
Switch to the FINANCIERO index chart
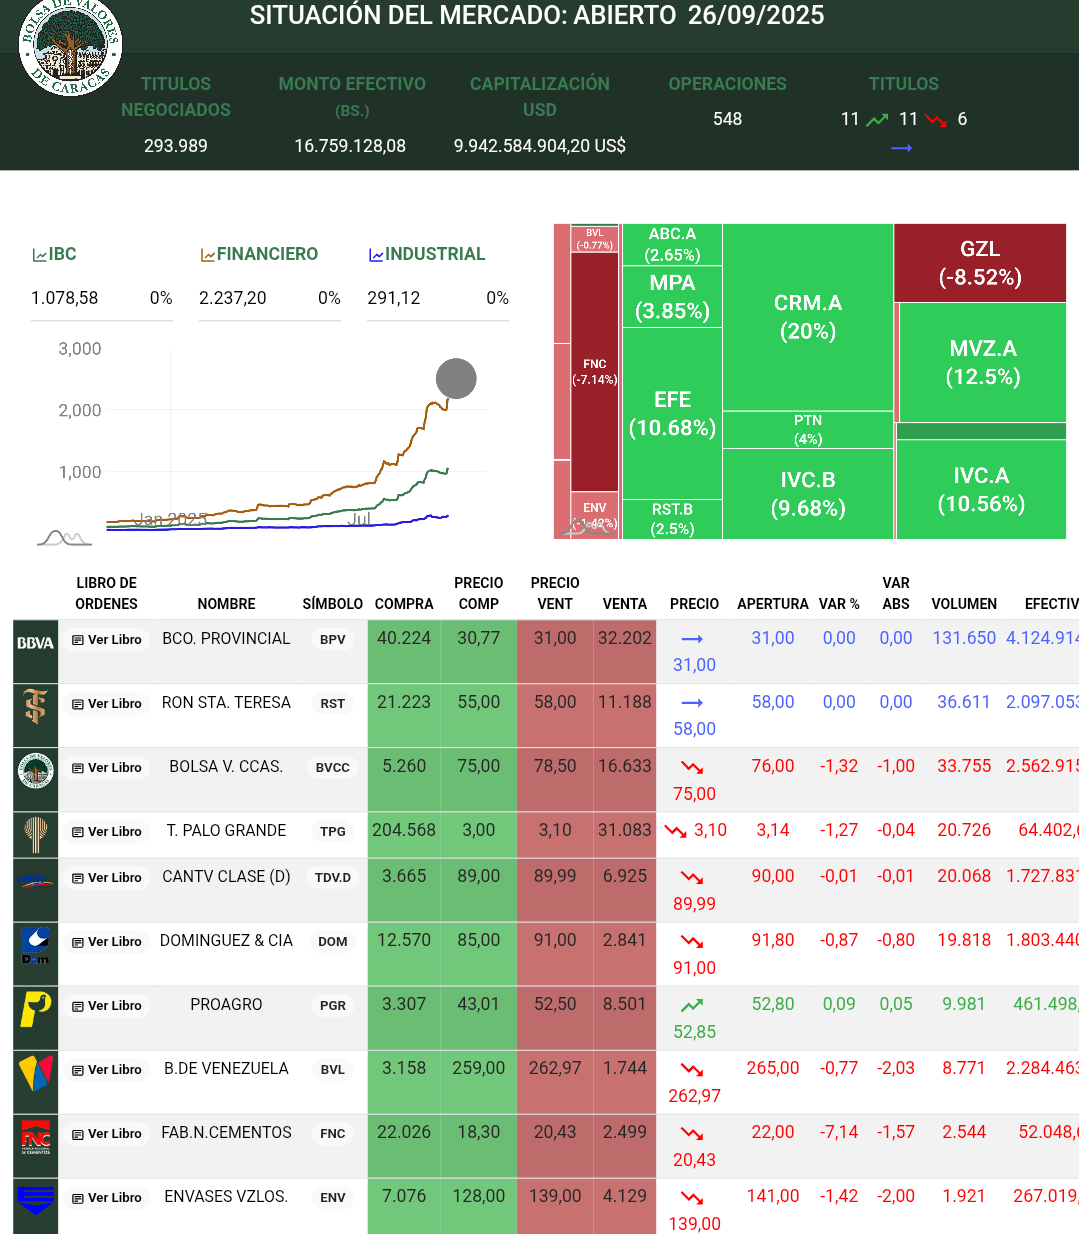tap(259, 254)
